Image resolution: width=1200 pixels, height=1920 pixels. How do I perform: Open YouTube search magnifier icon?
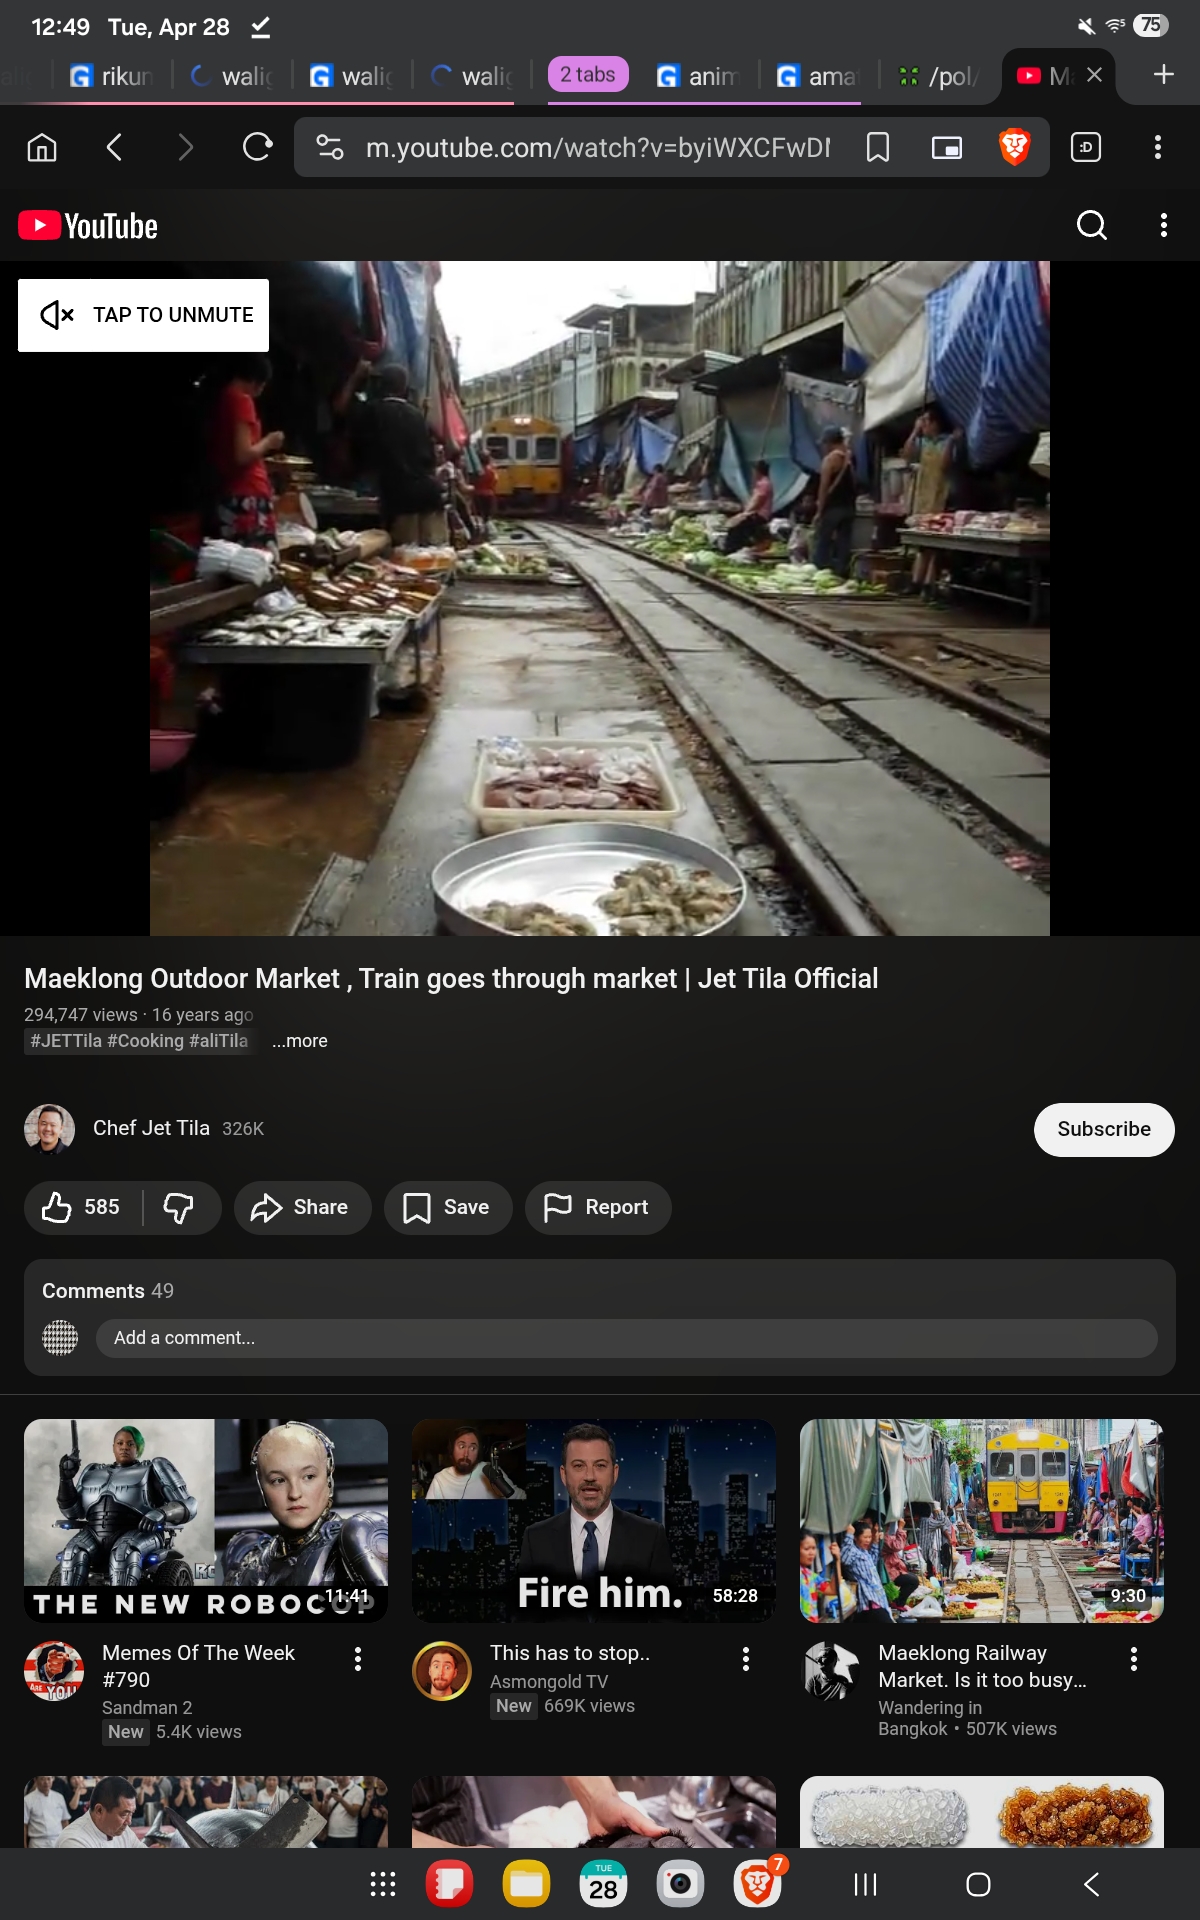click(x=1091, y=225)
